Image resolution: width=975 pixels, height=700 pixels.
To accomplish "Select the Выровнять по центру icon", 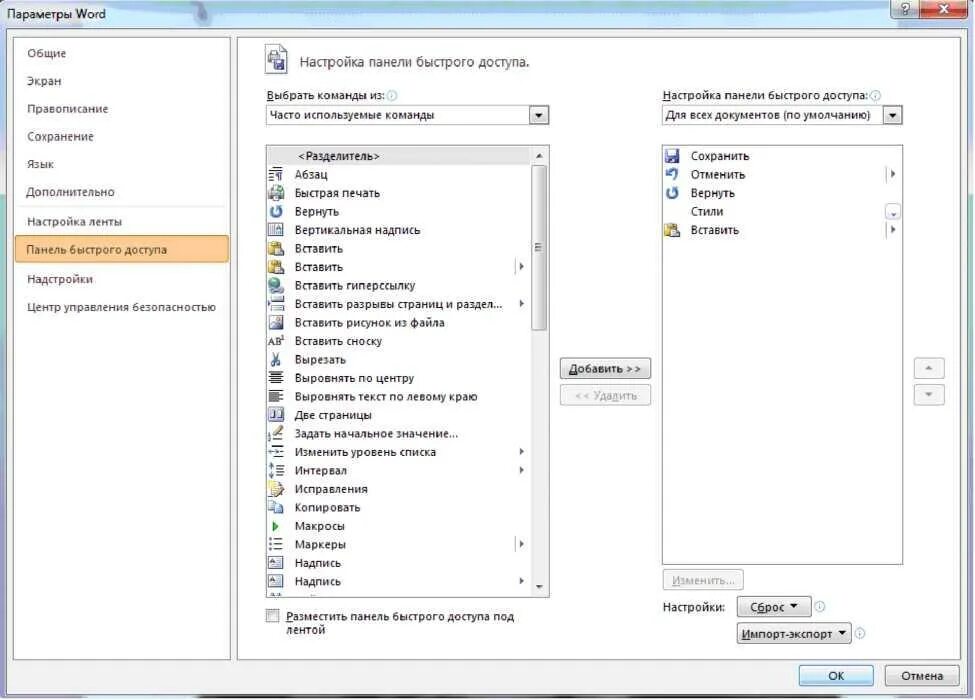I will click(275, 378).
